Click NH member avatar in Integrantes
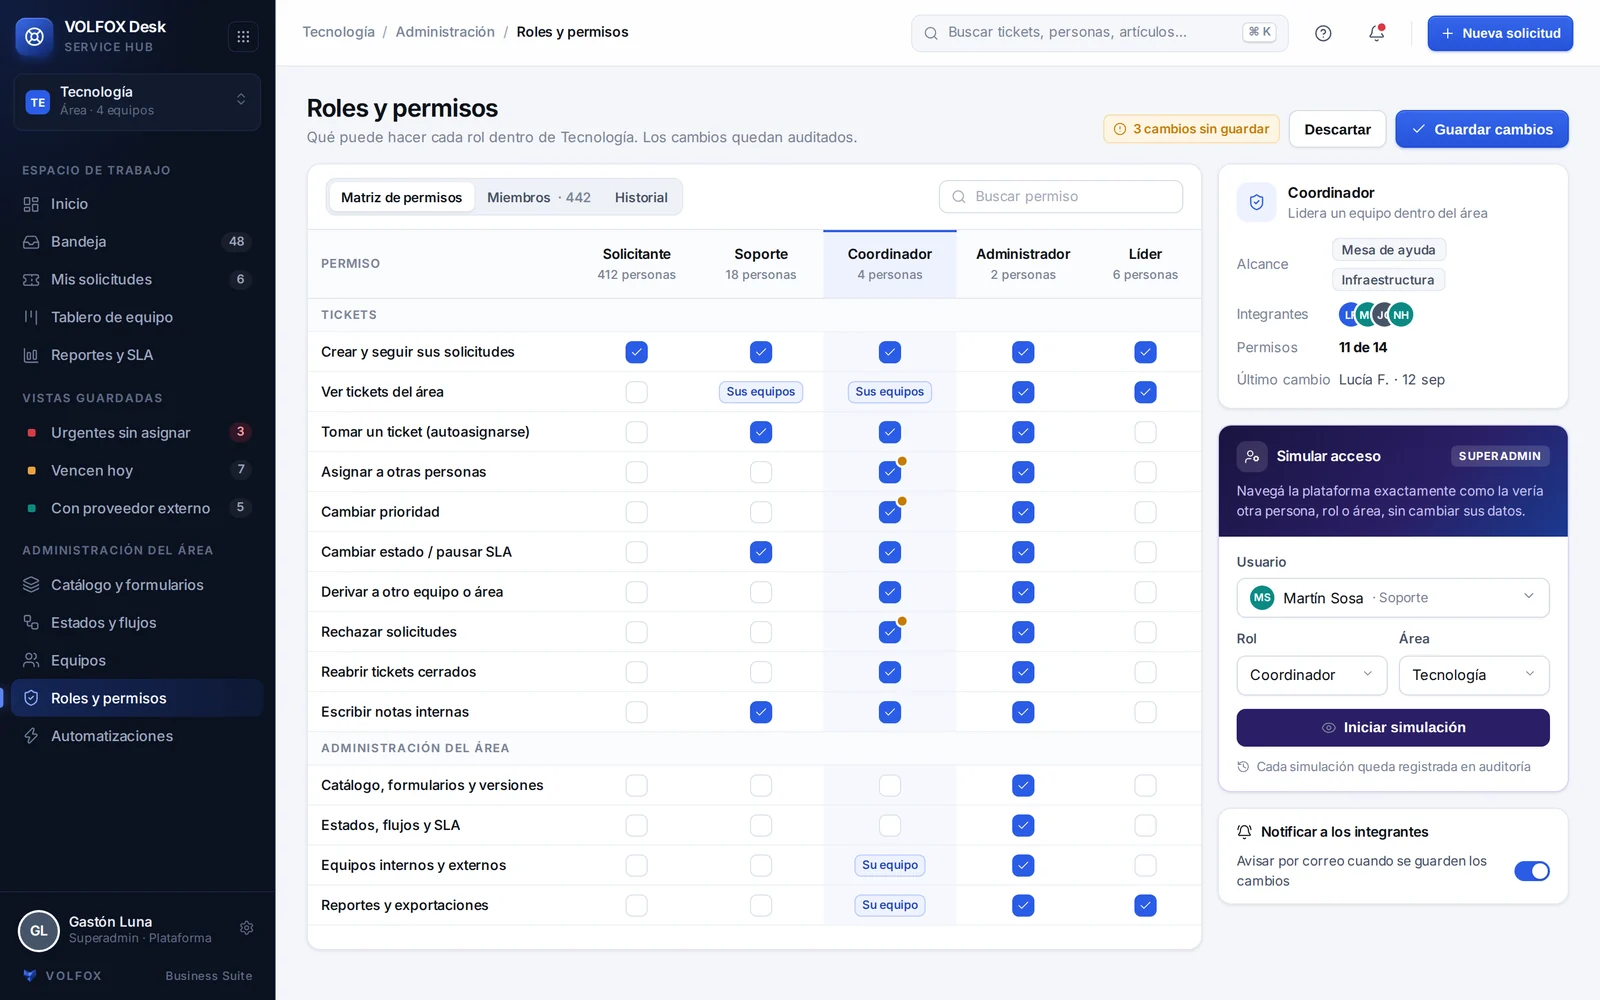Screen dimensions: 1600x1000 [1401, 315]
